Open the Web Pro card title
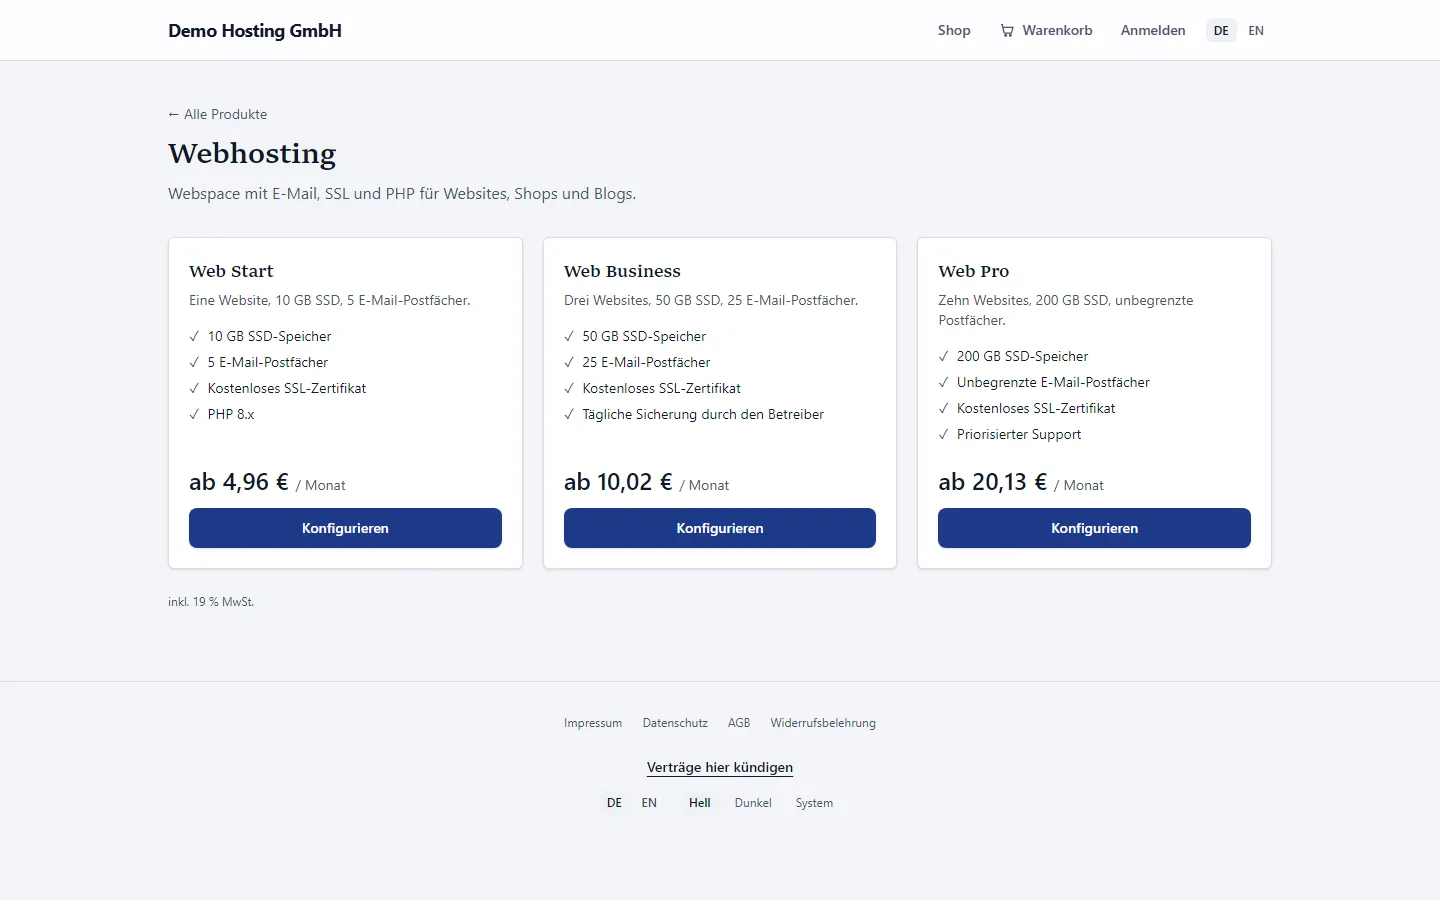 [x=974, y=271]
